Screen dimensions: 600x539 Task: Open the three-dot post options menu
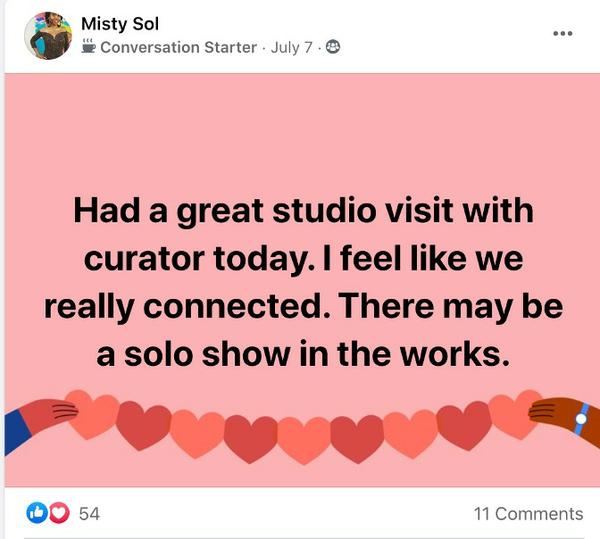pos(563,33)
